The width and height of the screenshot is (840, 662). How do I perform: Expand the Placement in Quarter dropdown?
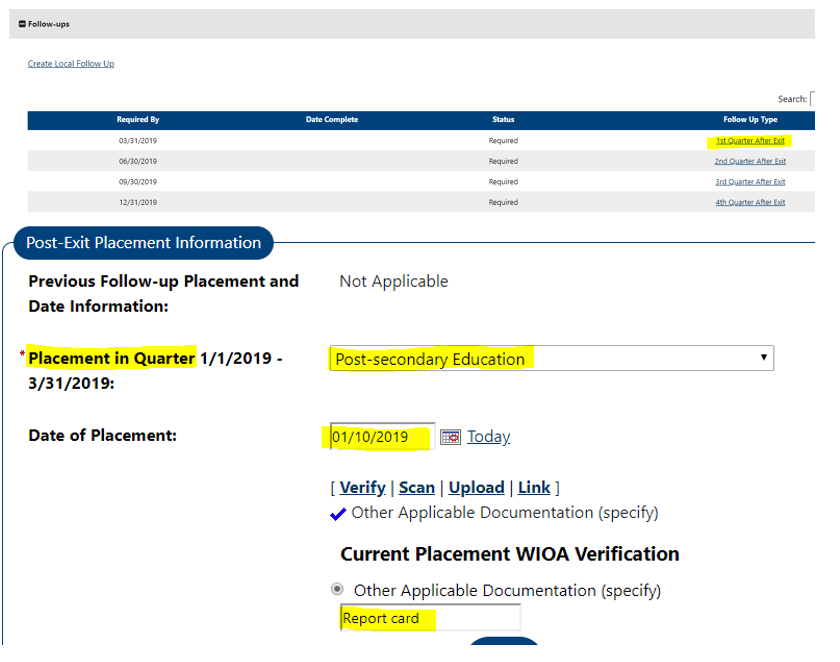551,359
